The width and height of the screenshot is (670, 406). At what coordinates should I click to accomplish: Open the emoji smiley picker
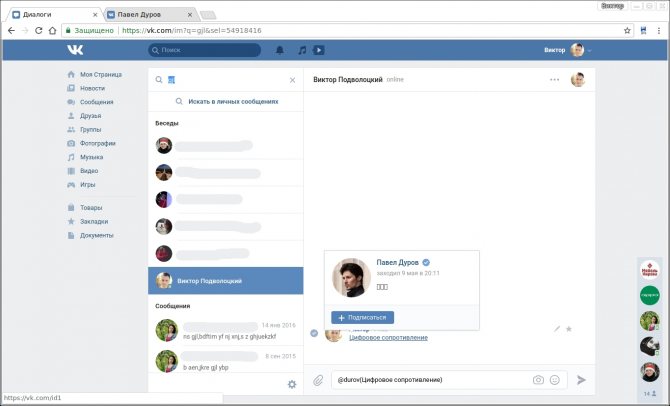click(x=555, y=380)
